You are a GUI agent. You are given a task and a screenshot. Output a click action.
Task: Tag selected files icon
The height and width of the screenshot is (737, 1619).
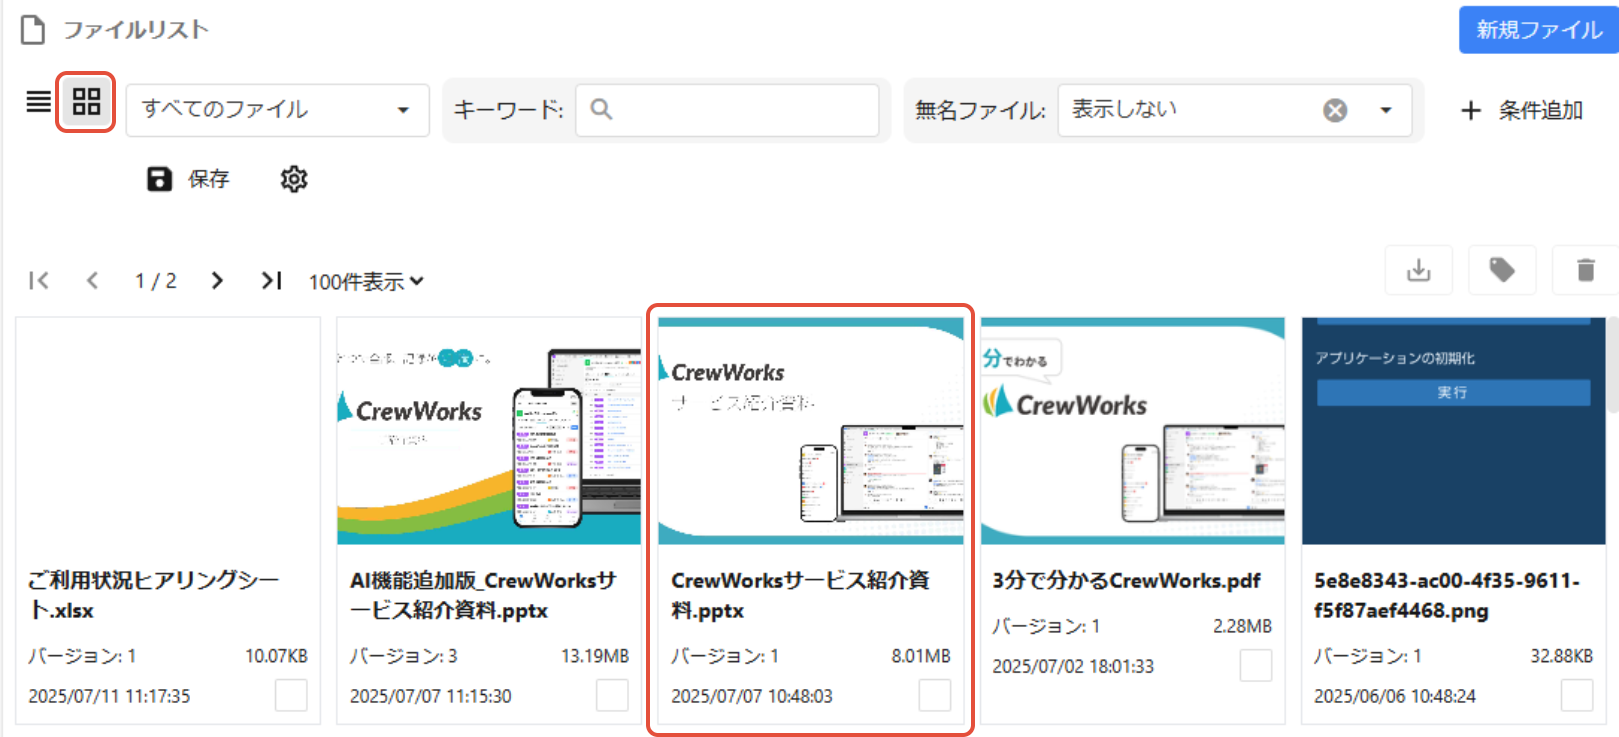tap(1502, 270)
